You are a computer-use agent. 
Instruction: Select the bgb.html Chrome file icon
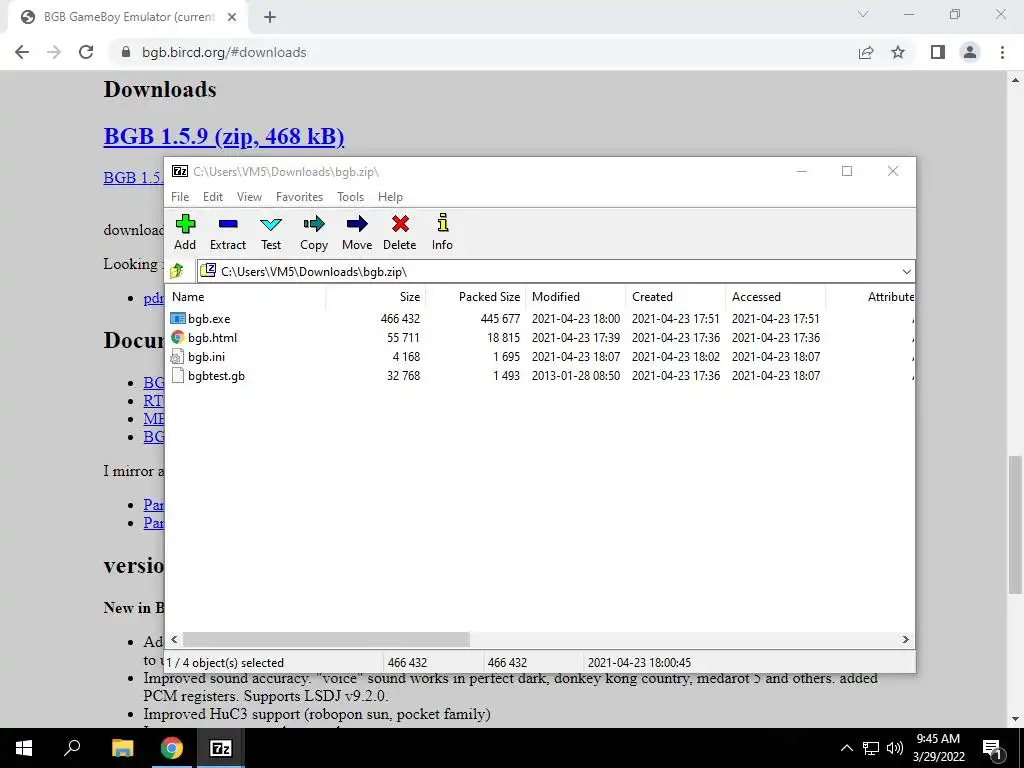[x=178, y=338]
